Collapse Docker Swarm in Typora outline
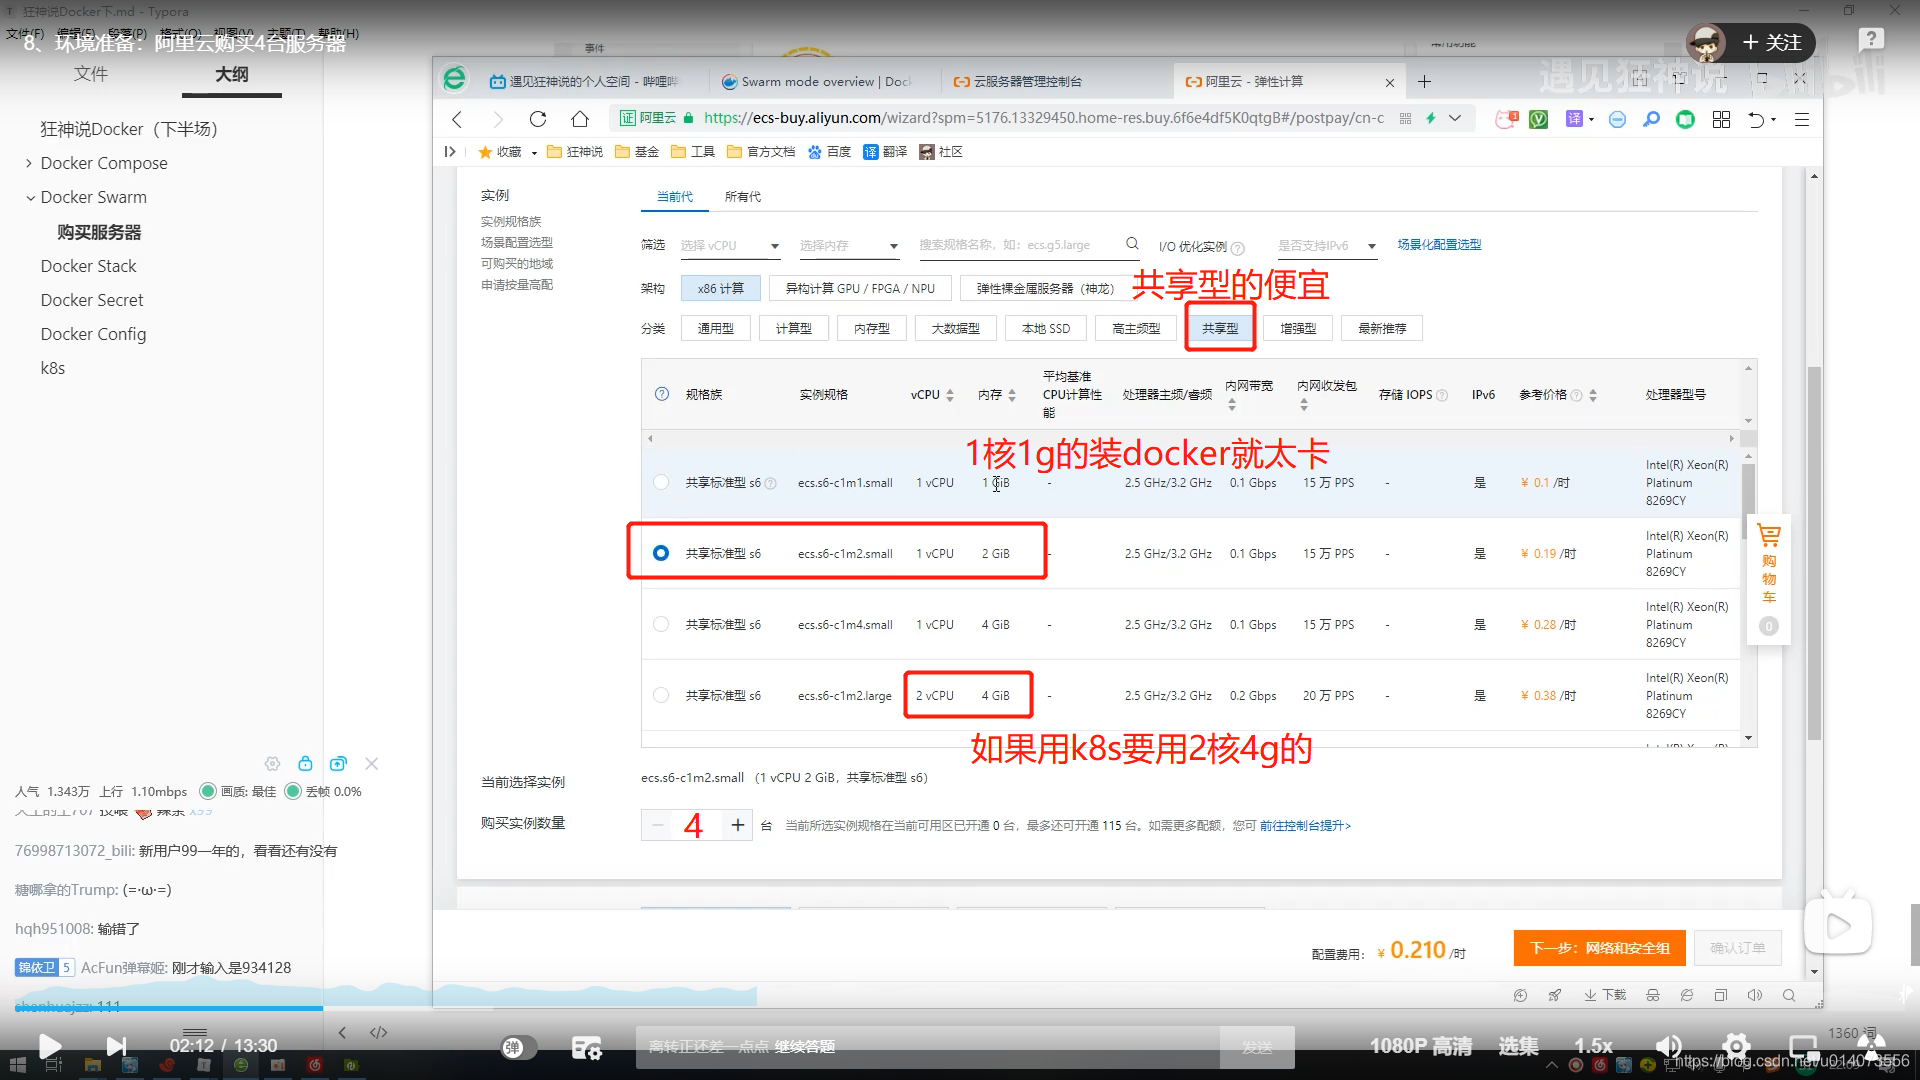Screen dimensions: 1920x1080 pos(30,198)
